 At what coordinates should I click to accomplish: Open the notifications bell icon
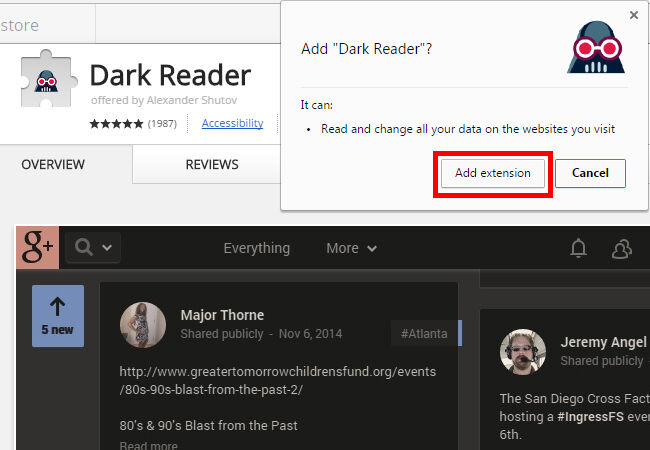point(578,248)
